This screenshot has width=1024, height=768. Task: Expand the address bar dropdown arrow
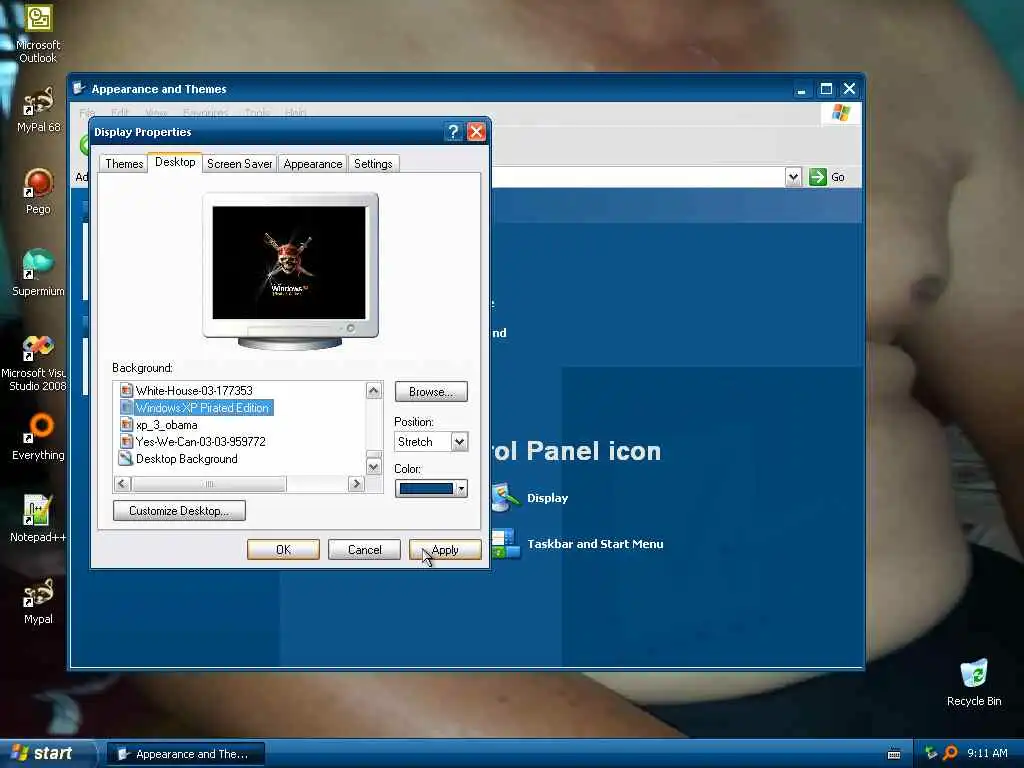tap(793, 177)
